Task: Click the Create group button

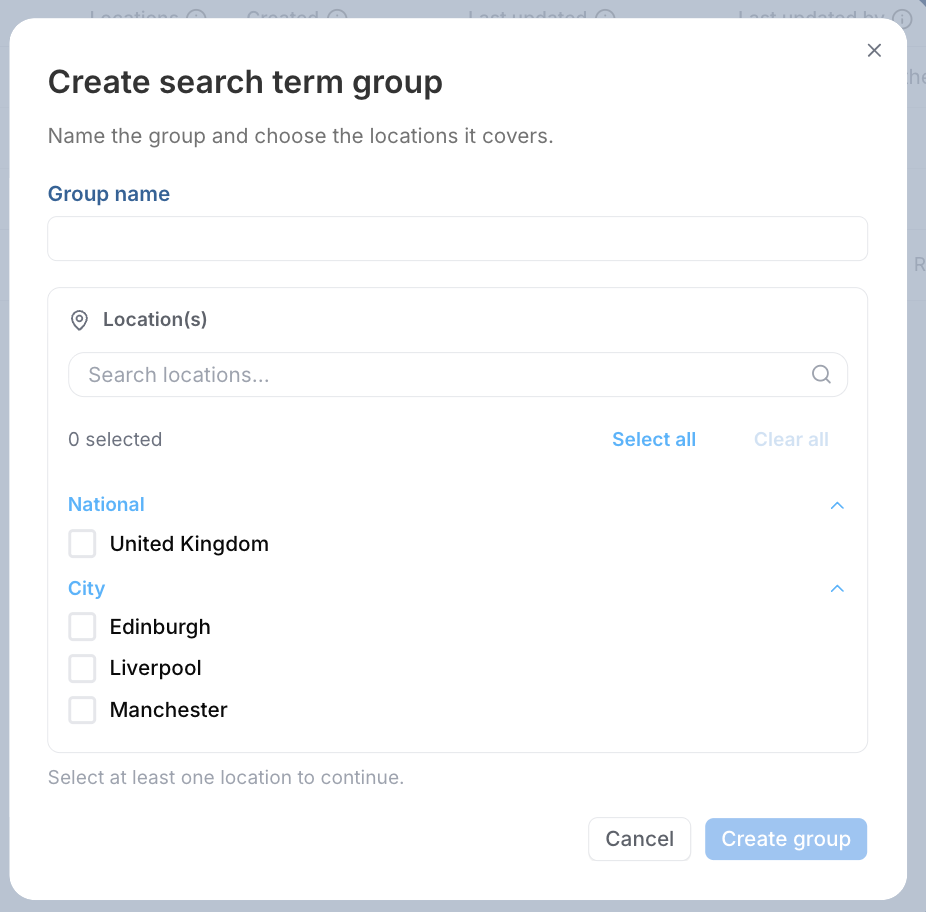Action: tap(786, 839)
